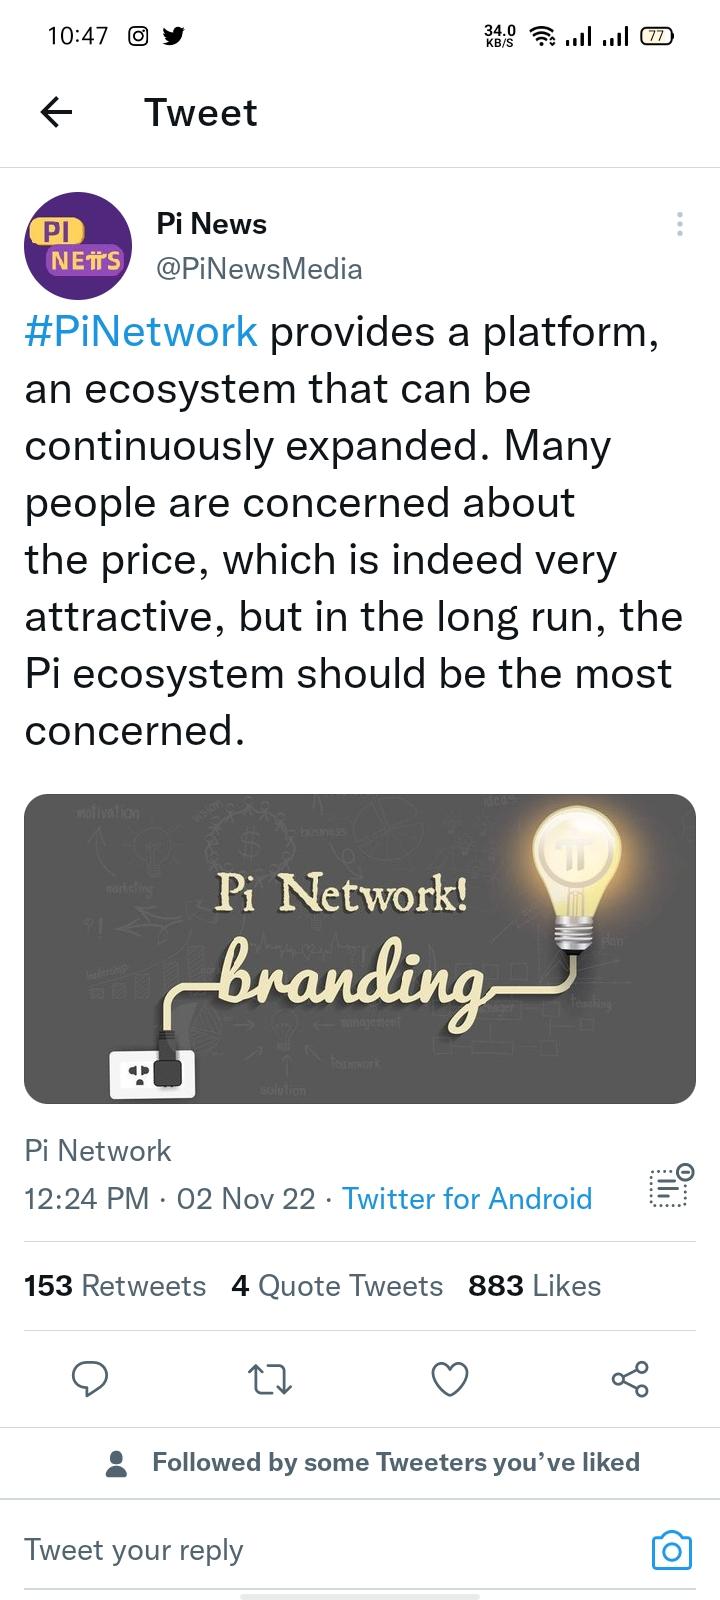Open the @PiNewsMedia handle

pyautogui.click(x=259, y=269)
